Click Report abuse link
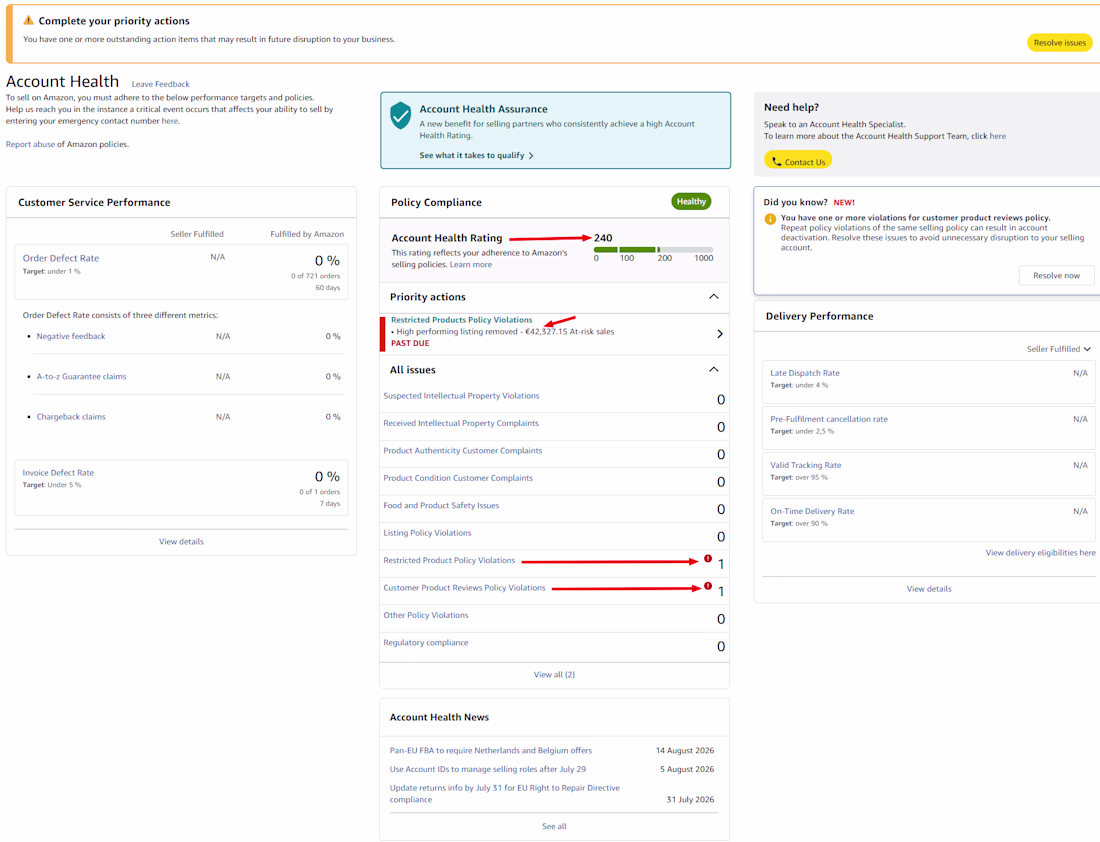Viewport: 1100px width, 842px height. click(30, 144)
